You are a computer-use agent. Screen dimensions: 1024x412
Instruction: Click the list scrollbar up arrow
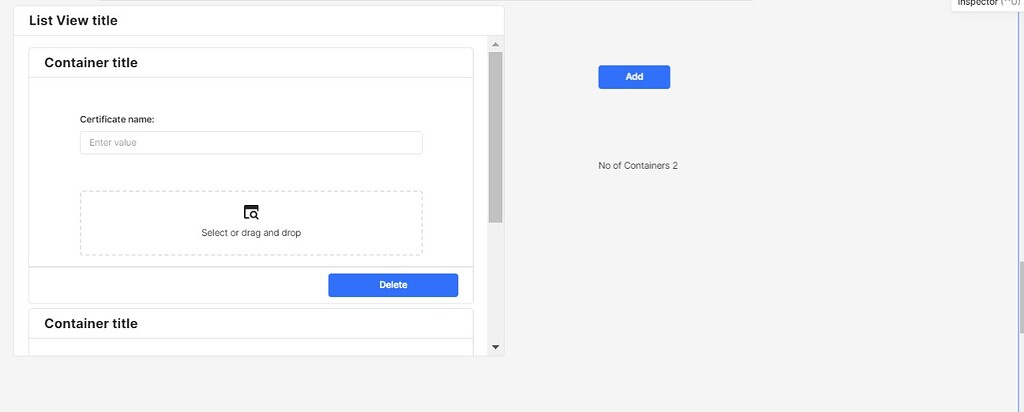click(x=495, y=44)
